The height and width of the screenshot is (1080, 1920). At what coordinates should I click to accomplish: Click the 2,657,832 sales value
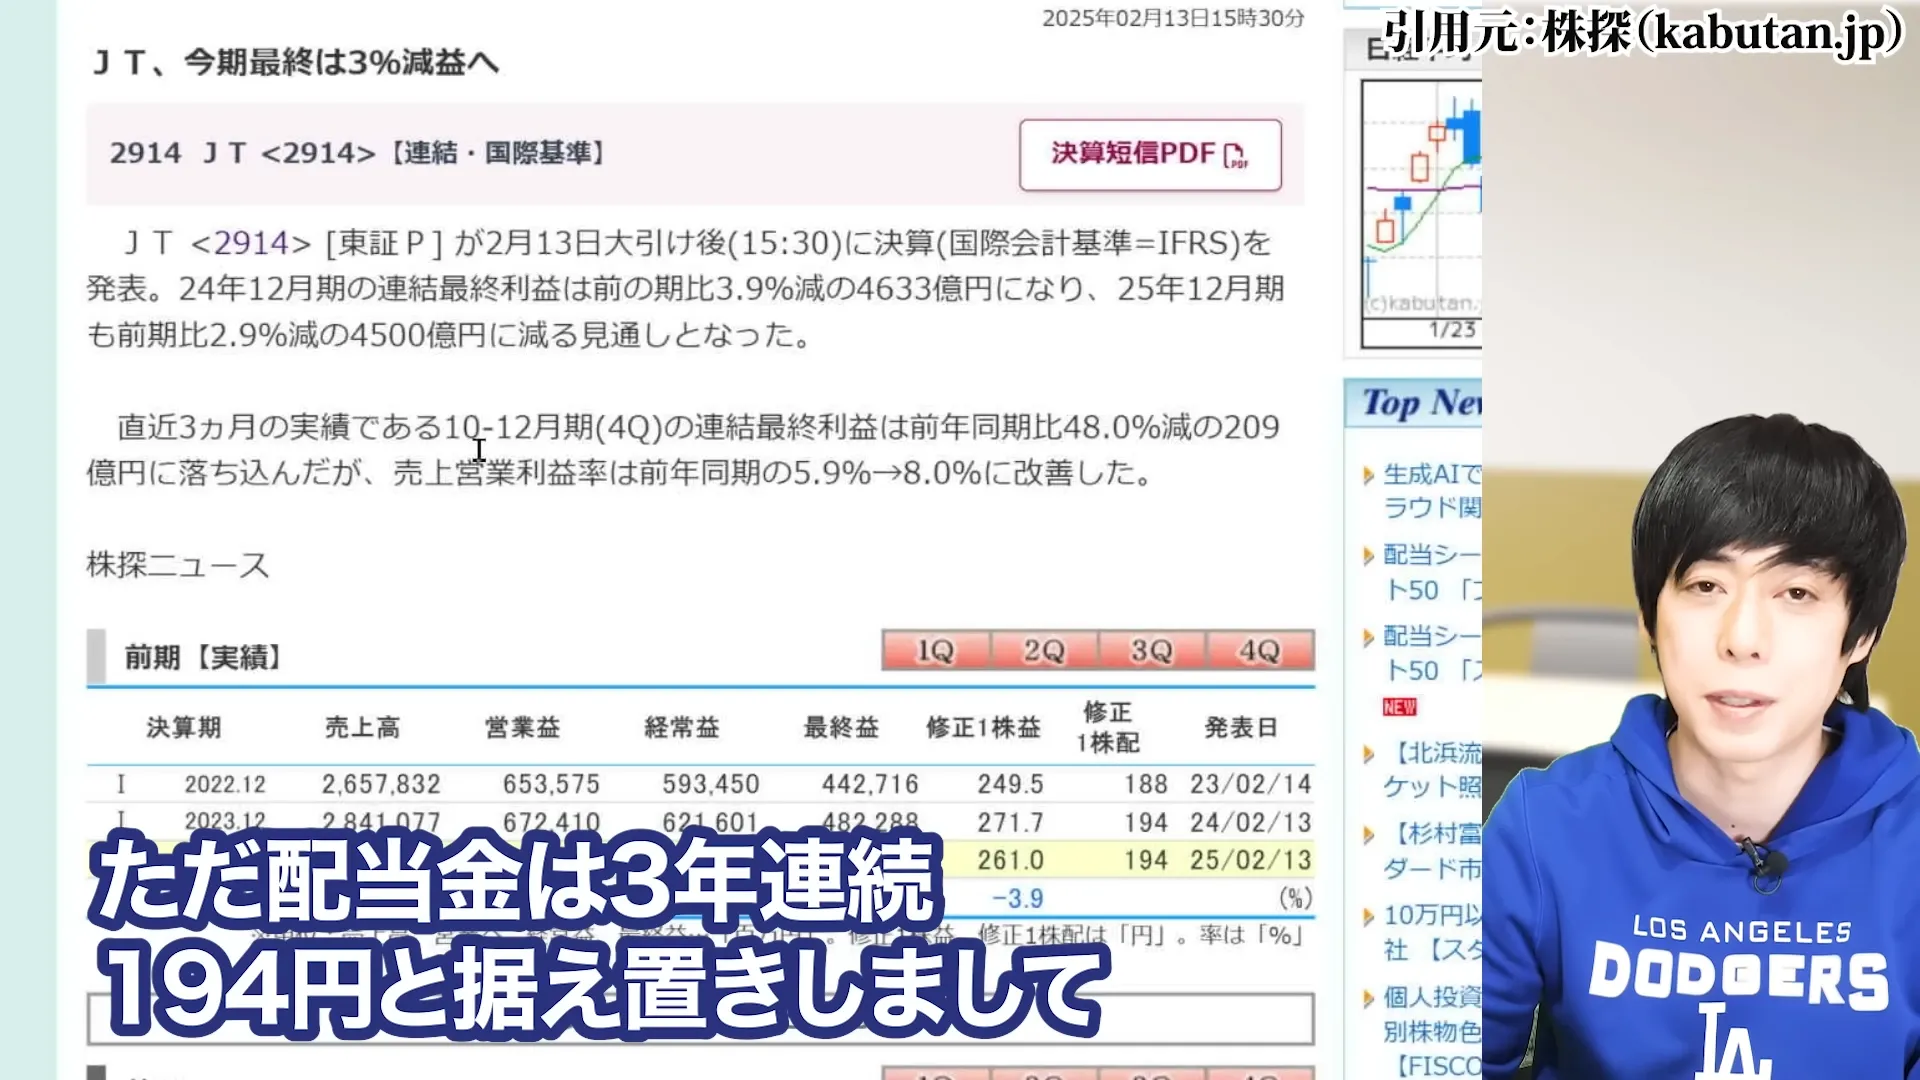point(381,784)
